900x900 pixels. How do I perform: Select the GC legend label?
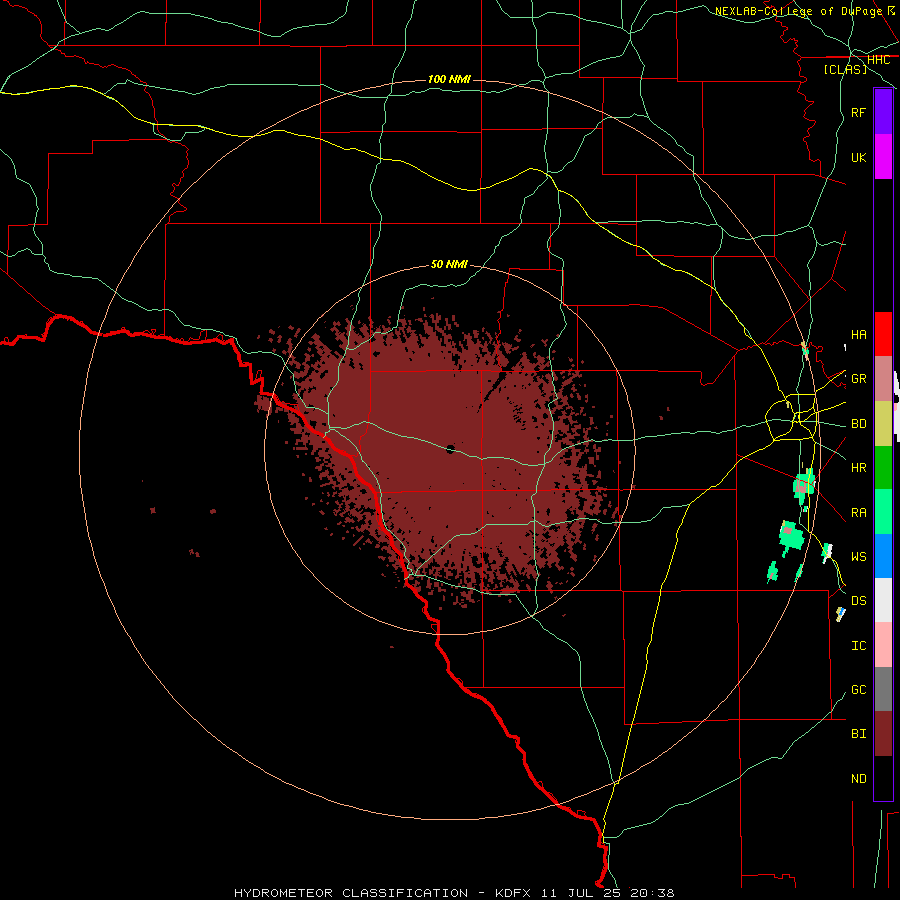858,689
